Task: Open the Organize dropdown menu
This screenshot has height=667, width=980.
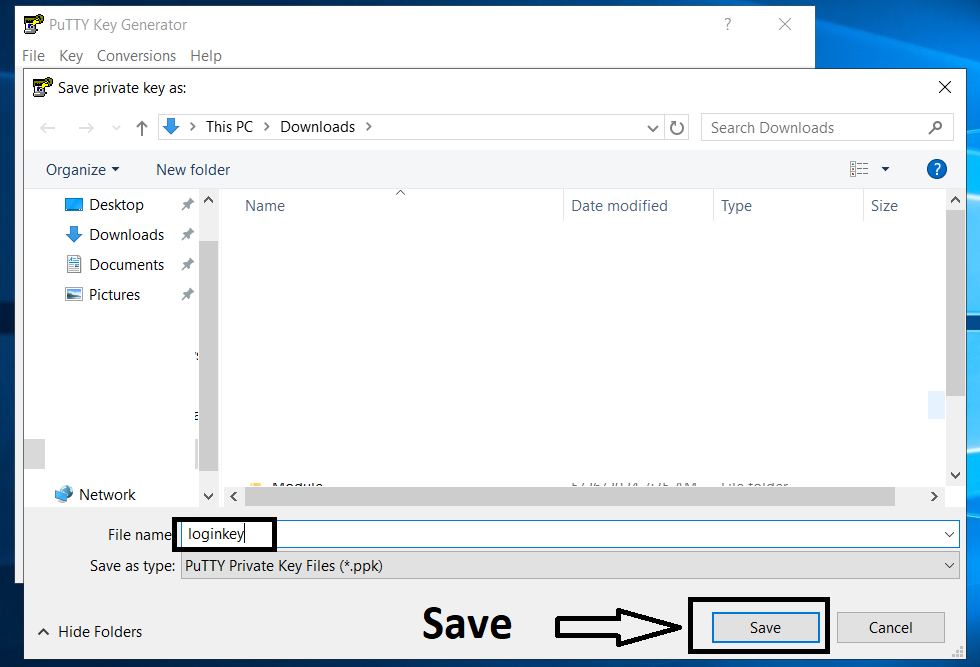Action: [x=82, y=170]
